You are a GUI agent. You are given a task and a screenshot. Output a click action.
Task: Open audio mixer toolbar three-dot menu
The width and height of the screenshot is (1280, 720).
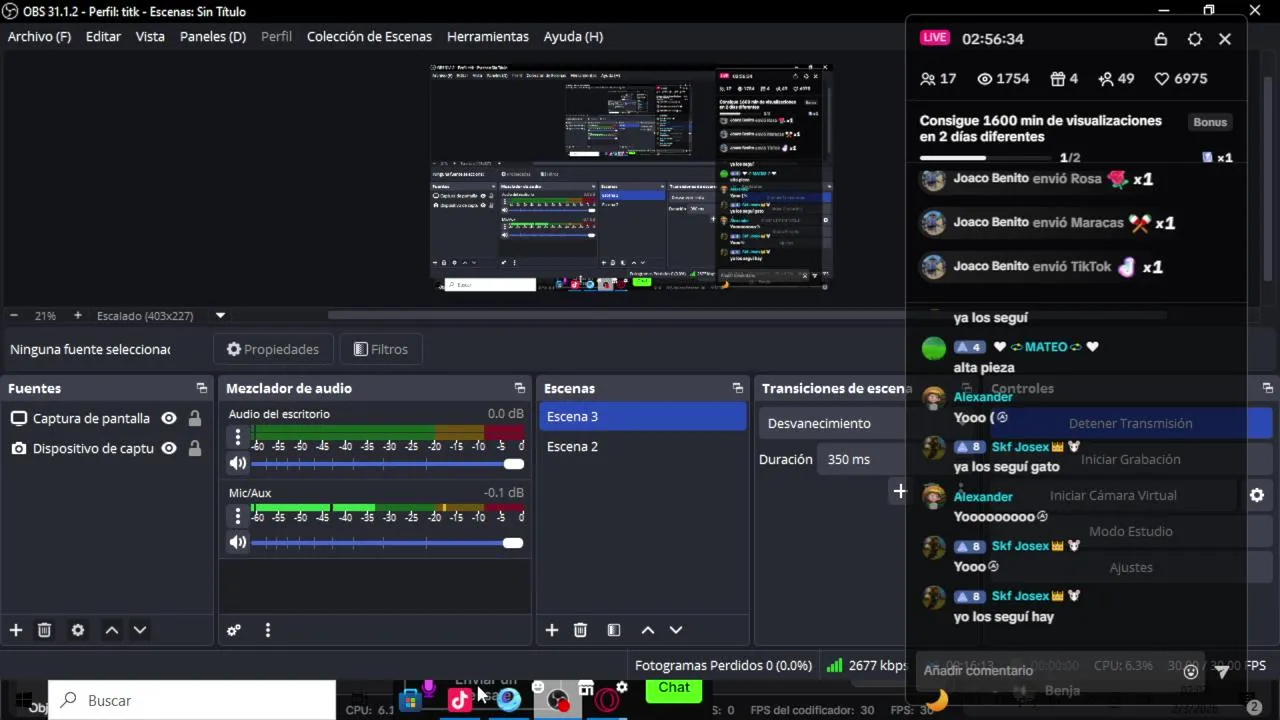click(267, 630)
